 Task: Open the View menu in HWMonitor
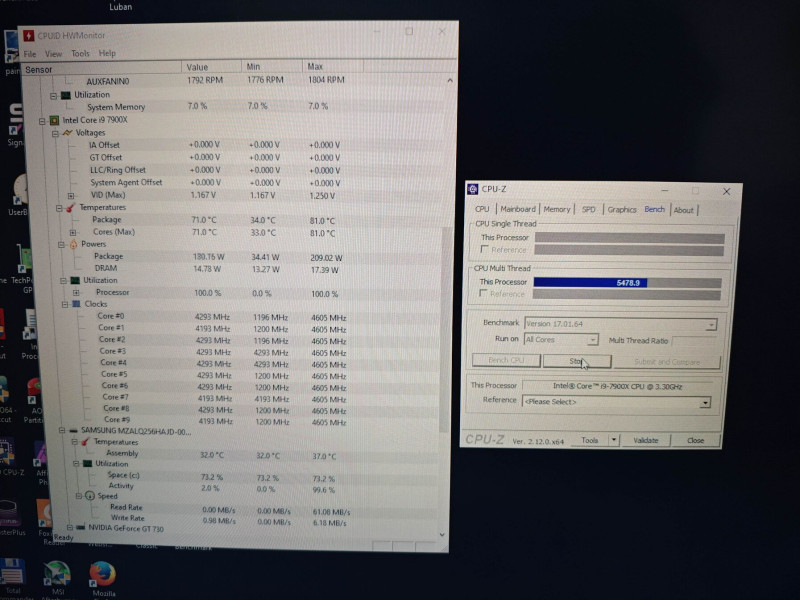pyautogui.click(x=54, y=54)
